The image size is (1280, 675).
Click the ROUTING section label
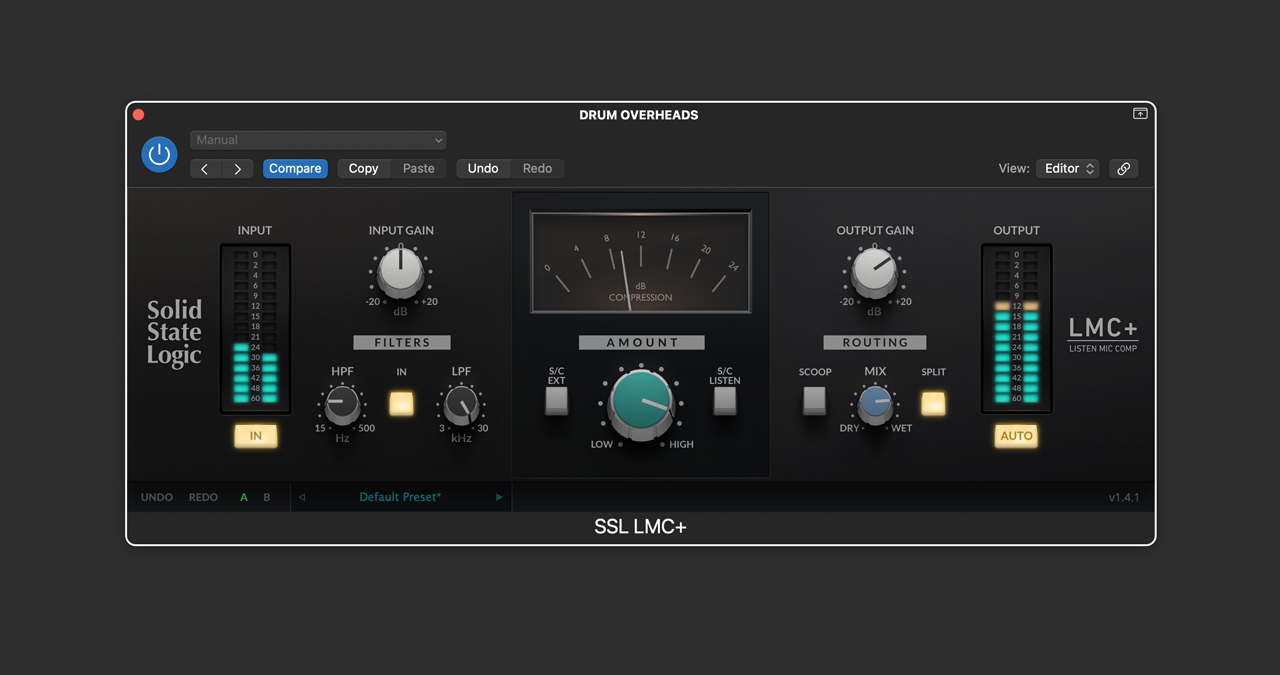pos(875,342)
